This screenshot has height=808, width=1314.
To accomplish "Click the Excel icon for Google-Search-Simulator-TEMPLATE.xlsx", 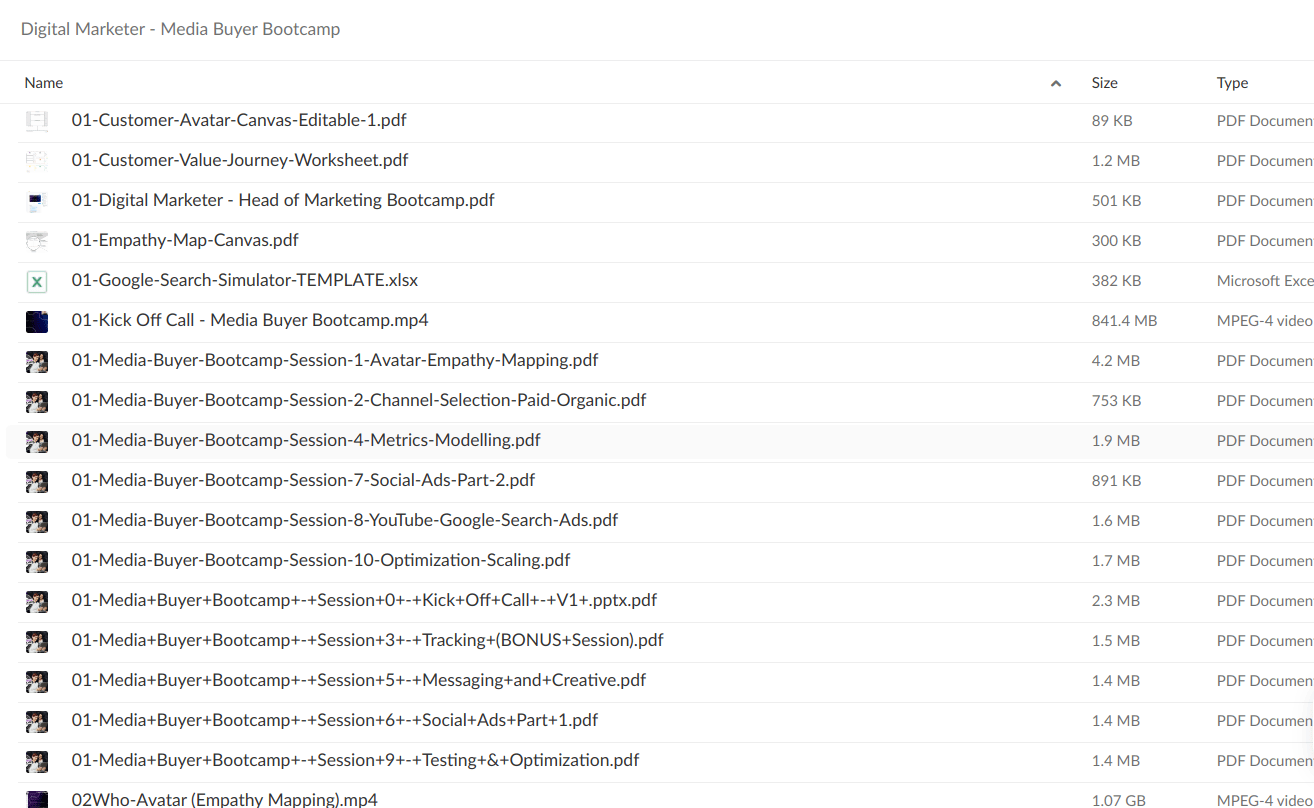I will (37, 281).
